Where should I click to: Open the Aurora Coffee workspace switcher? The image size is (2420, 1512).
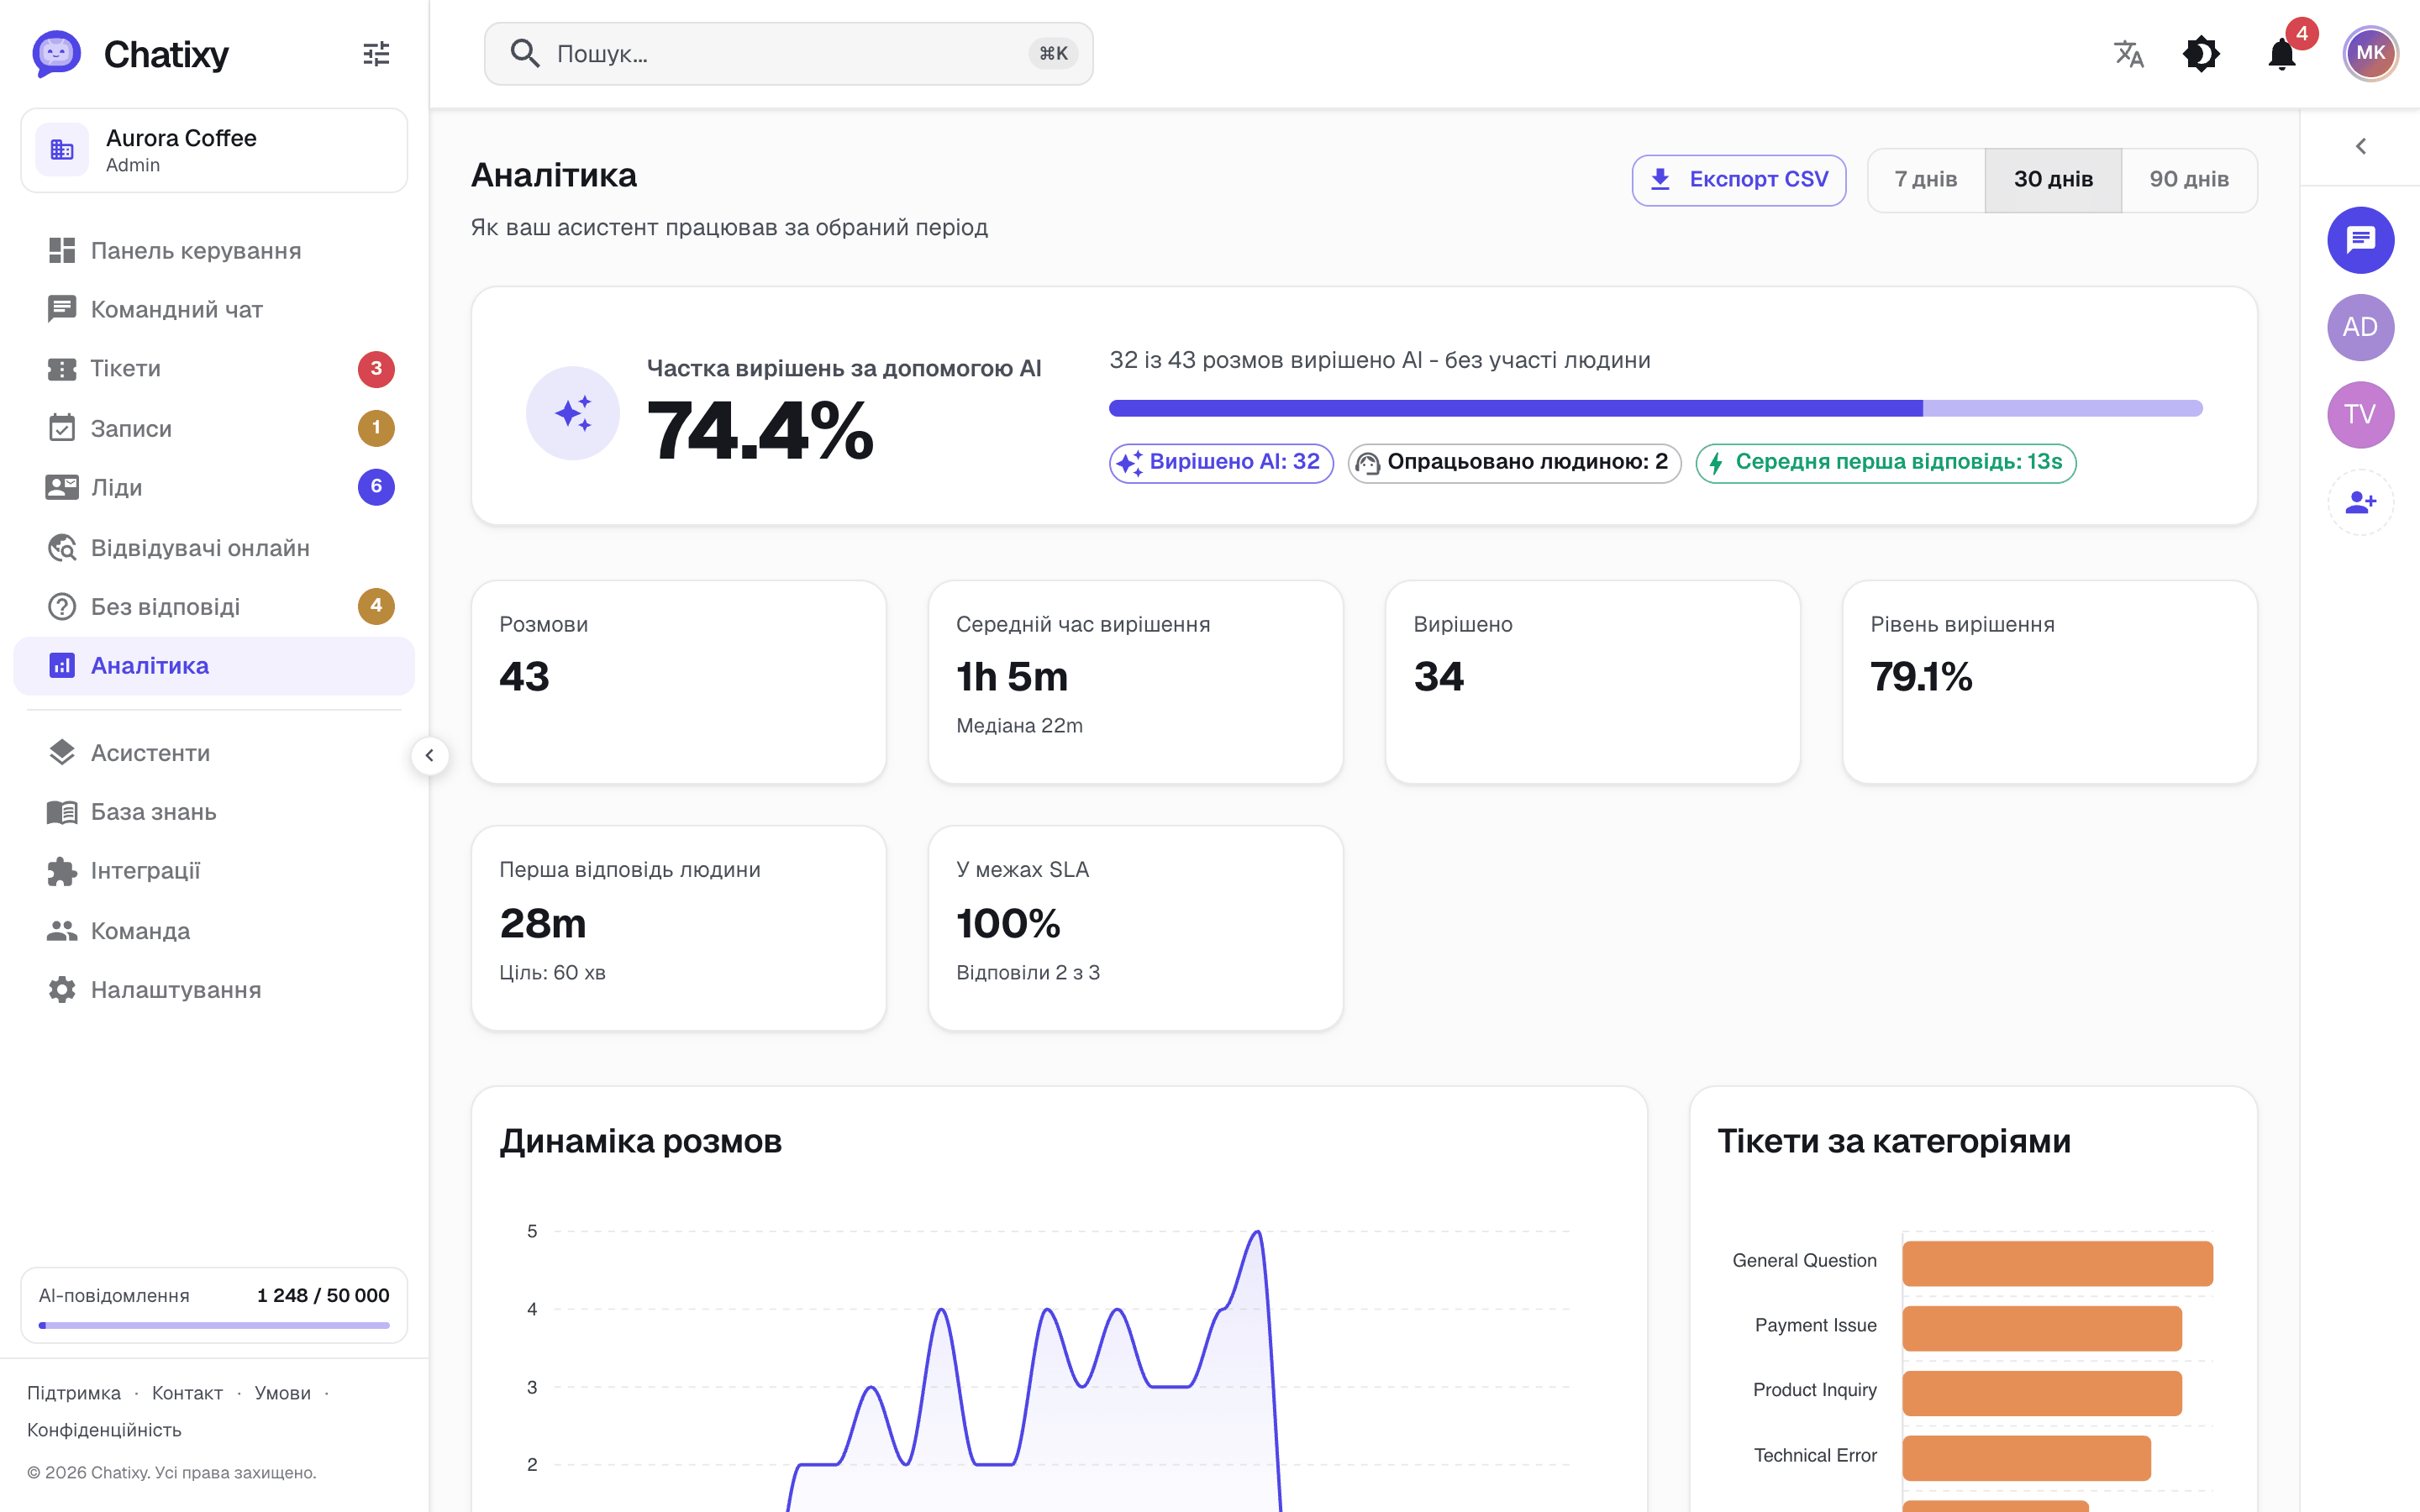coord(214,150)
